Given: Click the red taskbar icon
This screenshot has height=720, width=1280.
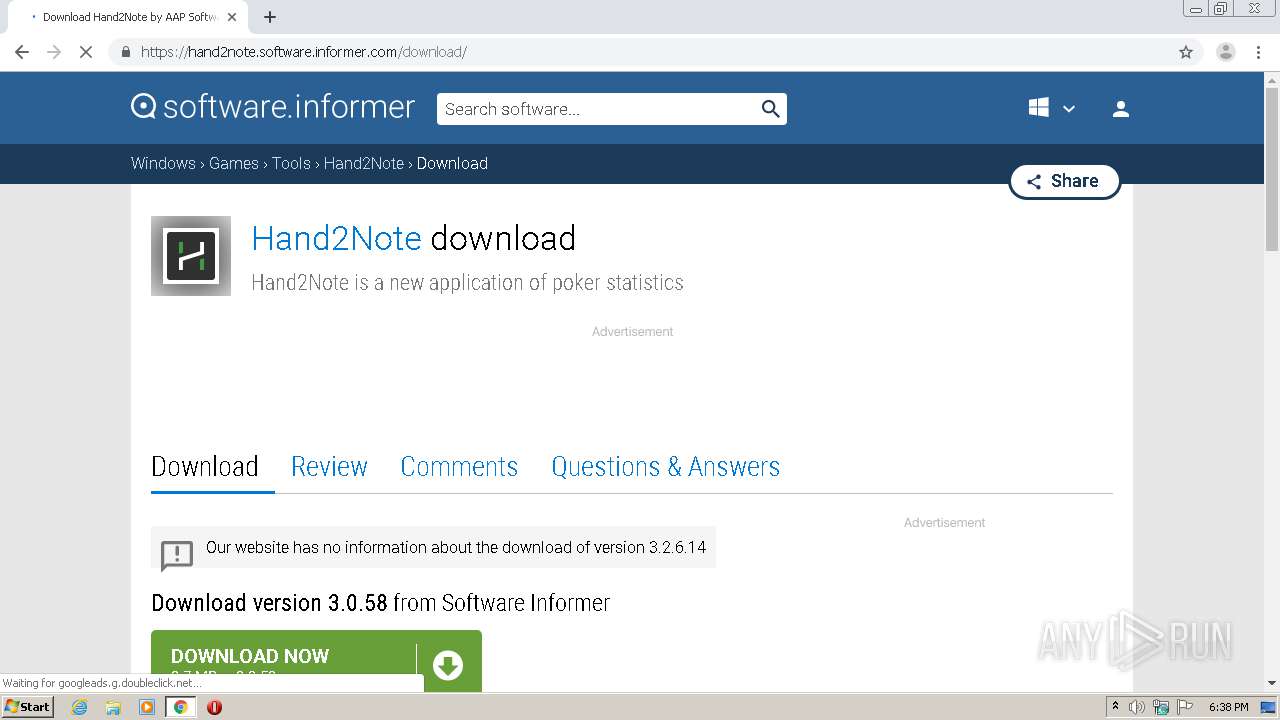Looking at the screenshot, I should (214, 707).
